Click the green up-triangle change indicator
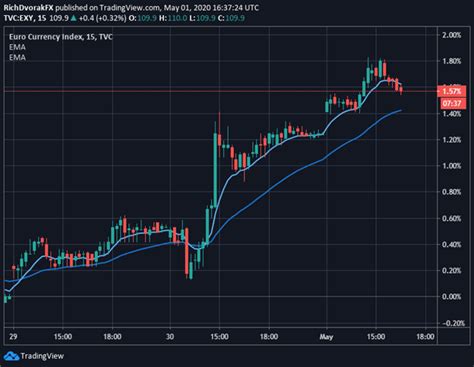 74,18
